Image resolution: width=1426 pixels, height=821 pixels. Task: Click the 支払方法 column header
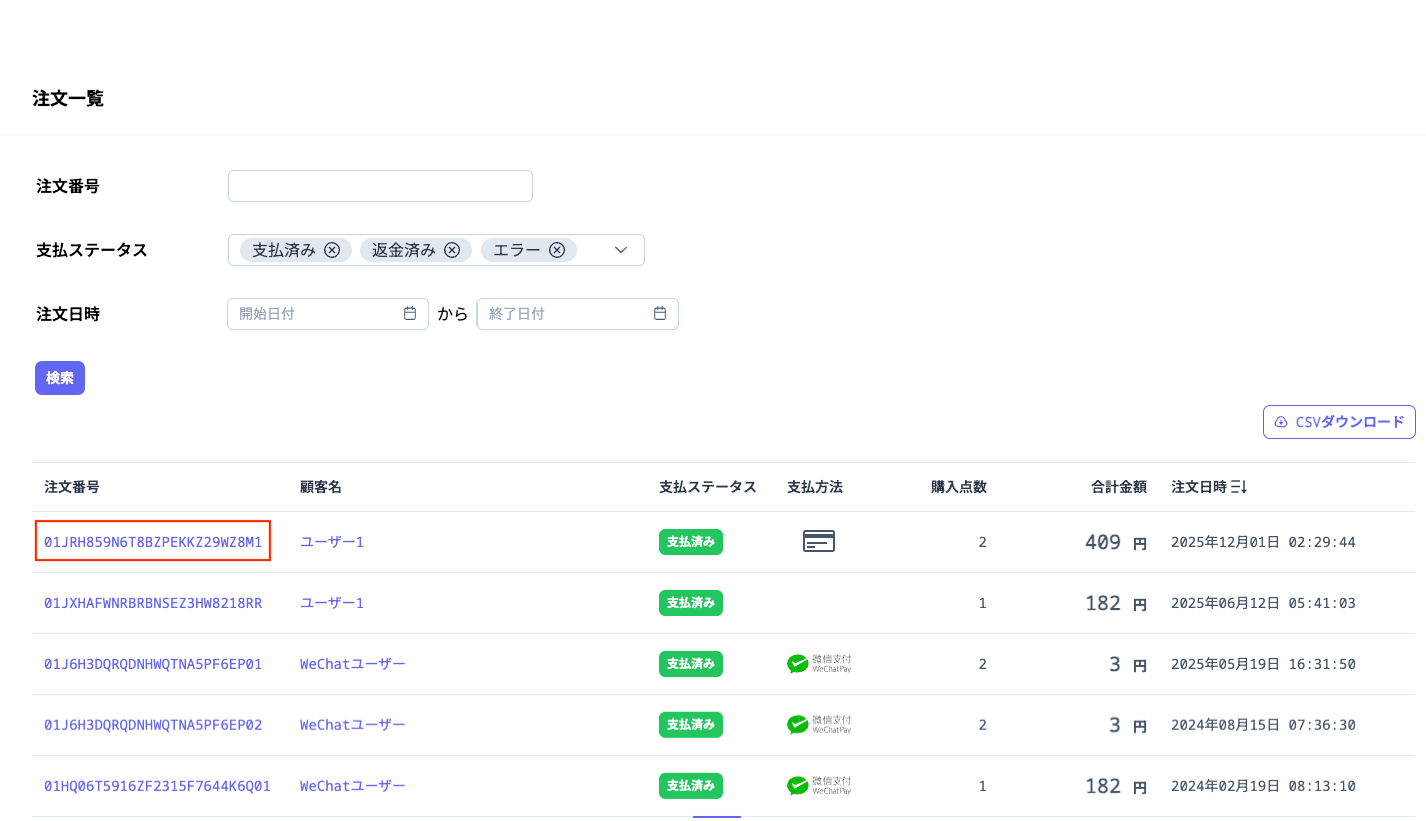coord(815,487)
